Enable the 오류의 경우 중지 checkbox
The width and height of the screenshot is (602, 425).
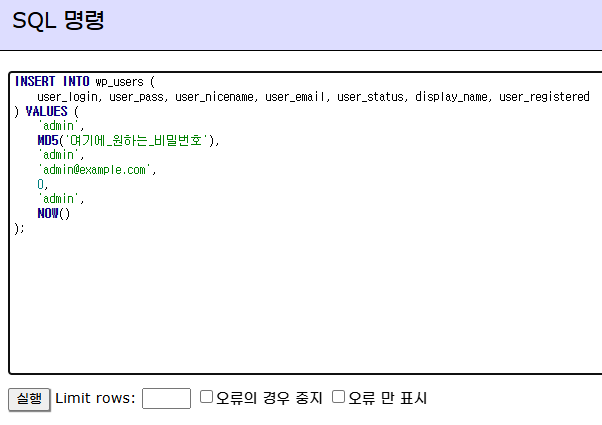point(207,397)
